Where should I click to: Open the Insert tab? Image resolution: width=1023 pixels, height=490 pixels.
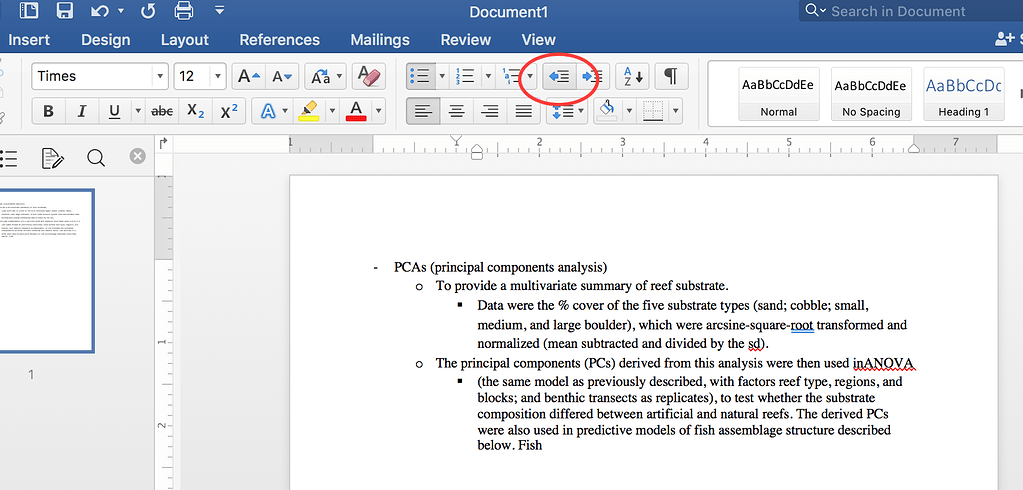[x=29, y=40]
